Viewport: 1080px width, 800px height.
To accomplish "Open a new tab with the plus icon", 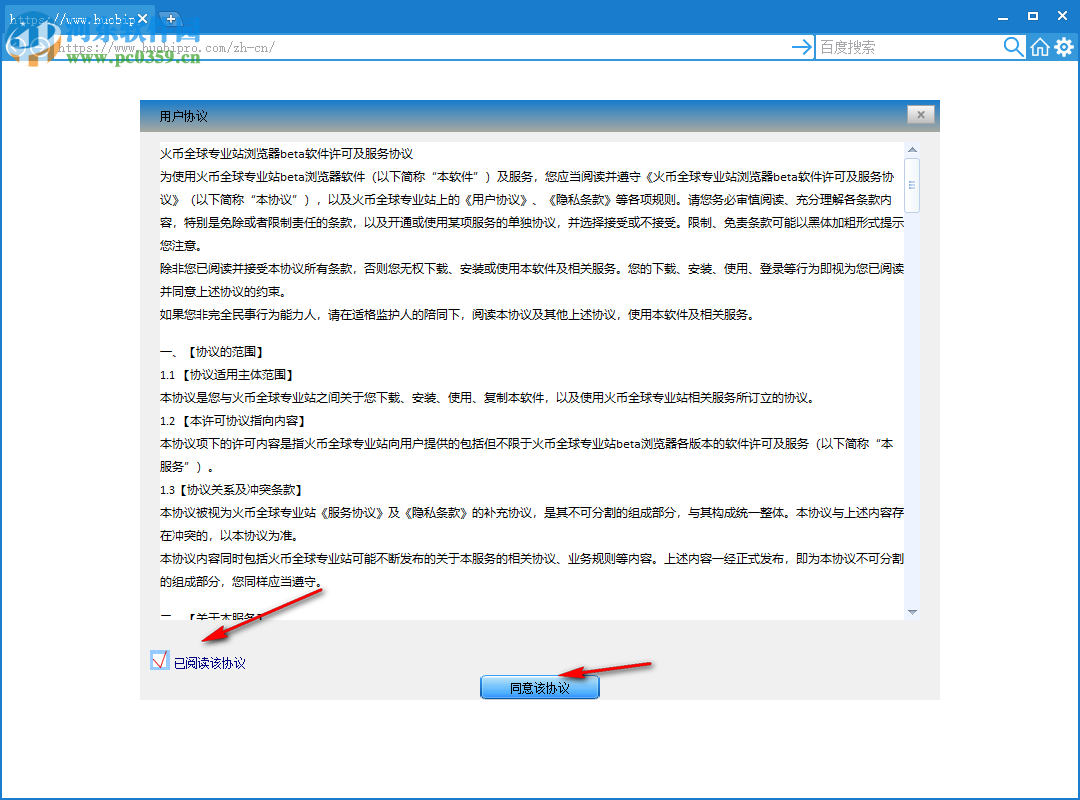I will pos(170,18).
